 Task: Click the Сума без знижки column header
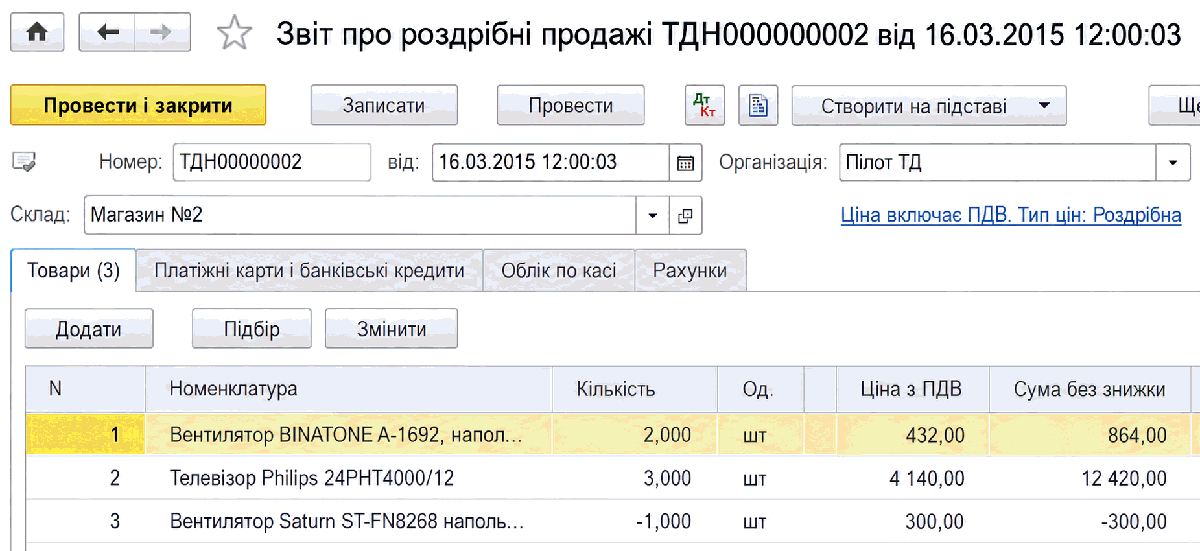point(1090,389)
